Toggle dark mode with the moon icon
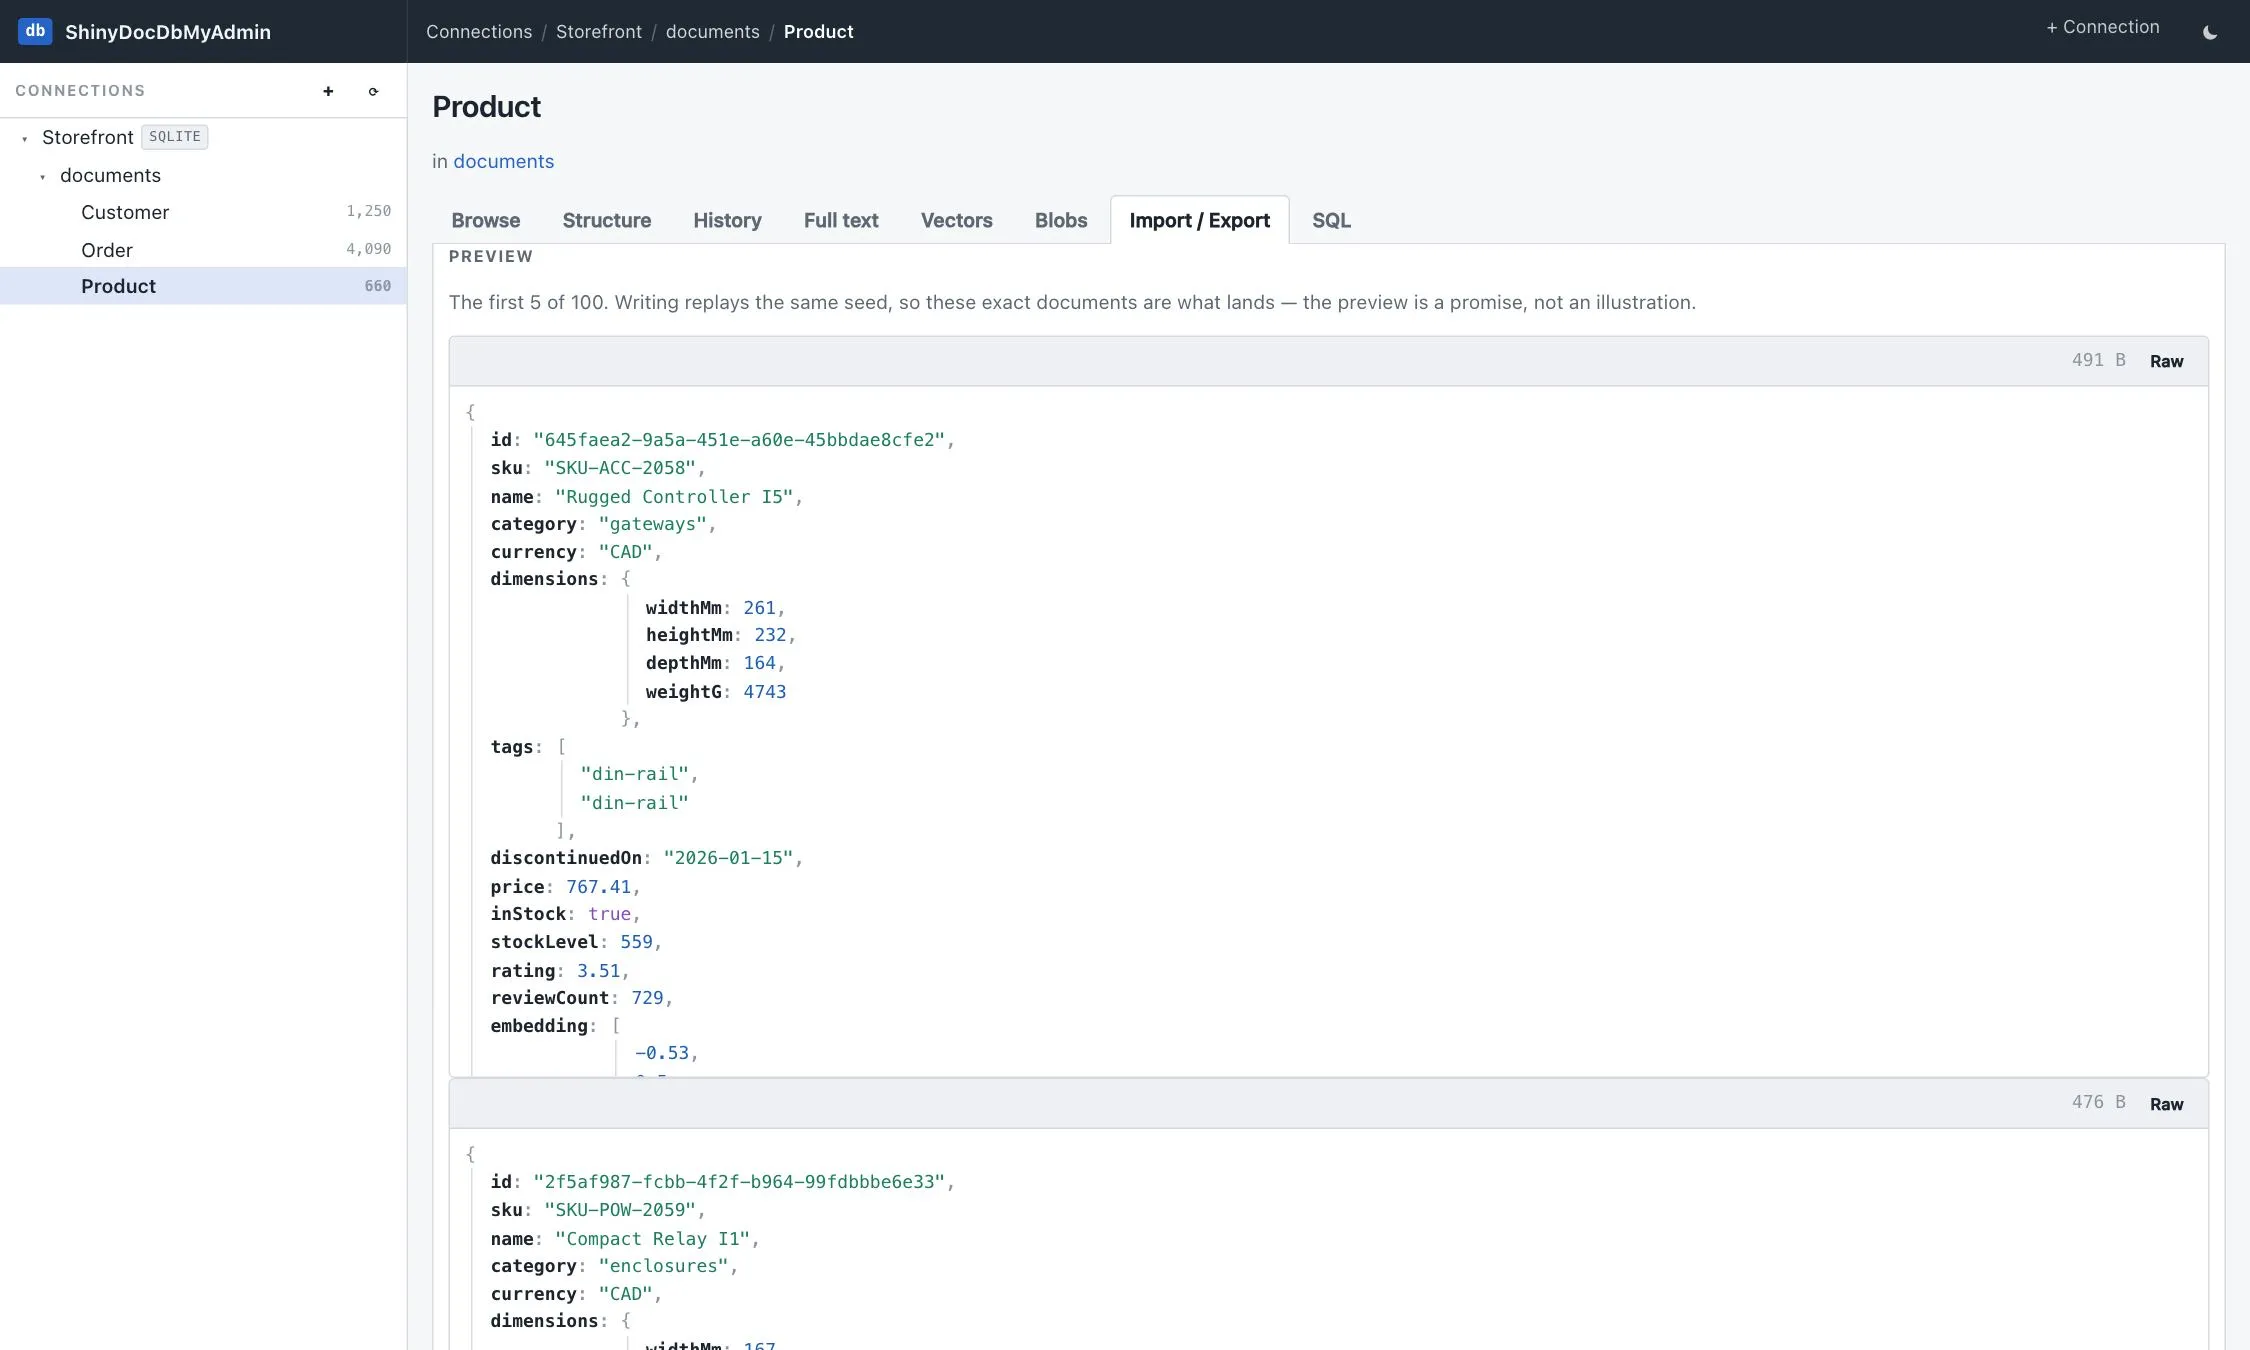The image size is (2250, 1350). pyautogui.click(x=2210, y=32)
